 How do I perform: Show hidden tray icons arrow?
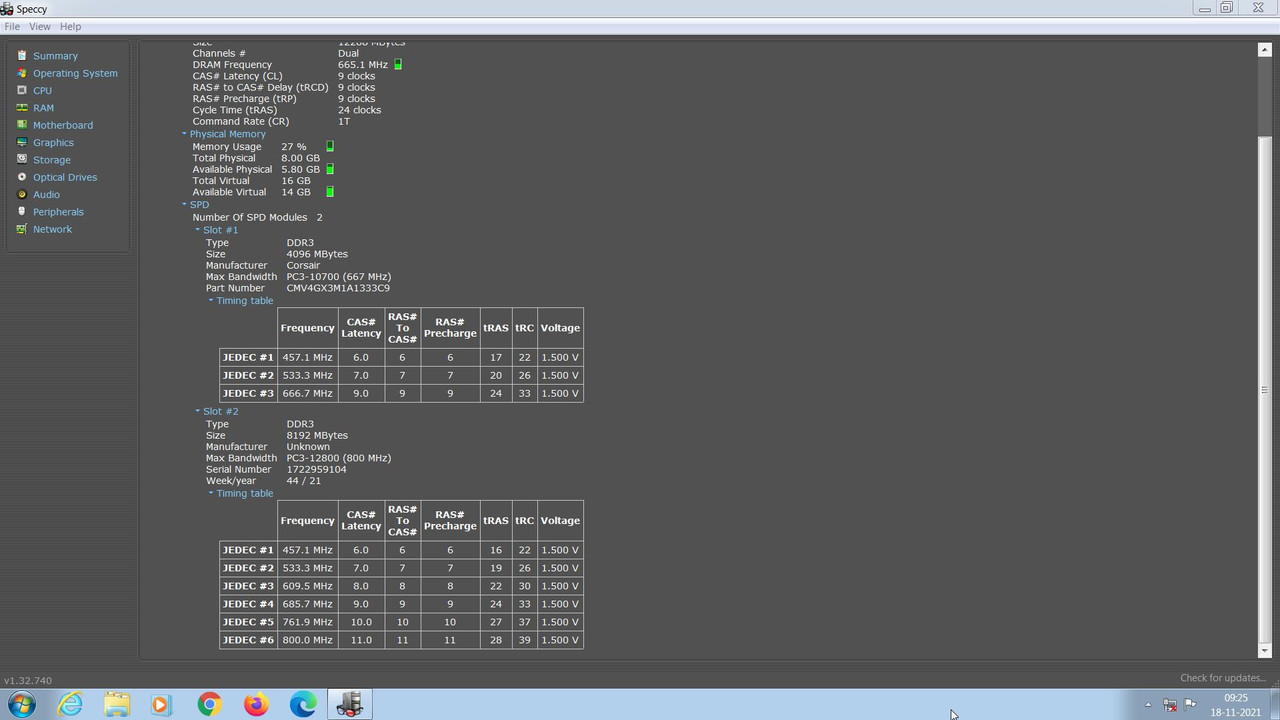coord(1147,705)
